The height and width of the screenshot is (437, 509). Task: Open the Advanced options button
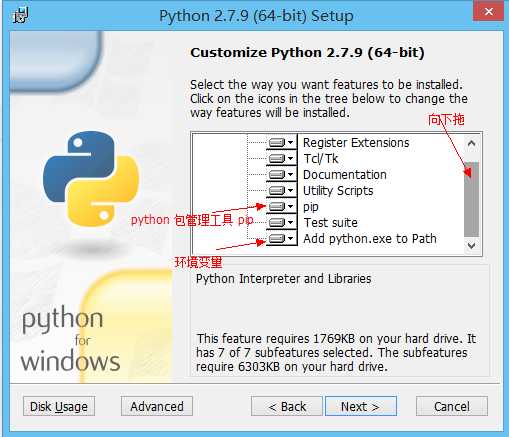(x=157, y=406)
